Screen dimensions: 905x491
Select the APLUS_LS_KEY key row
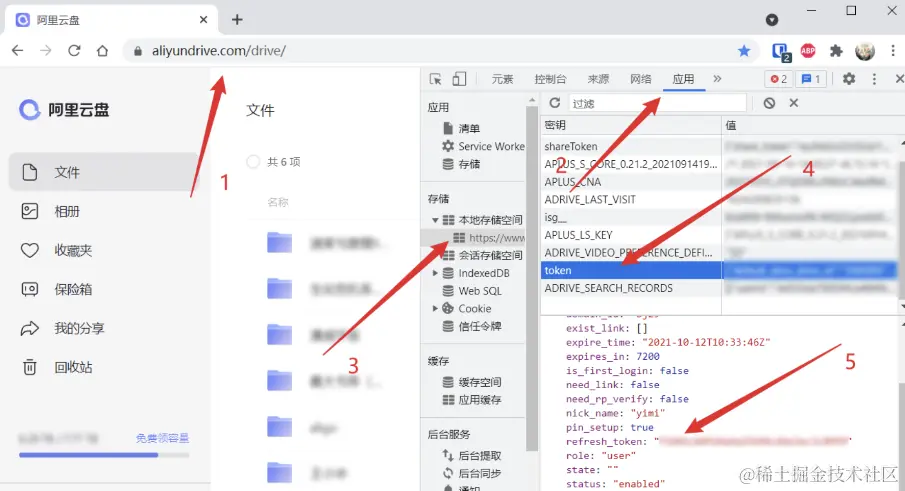click(x=631, y=235)
